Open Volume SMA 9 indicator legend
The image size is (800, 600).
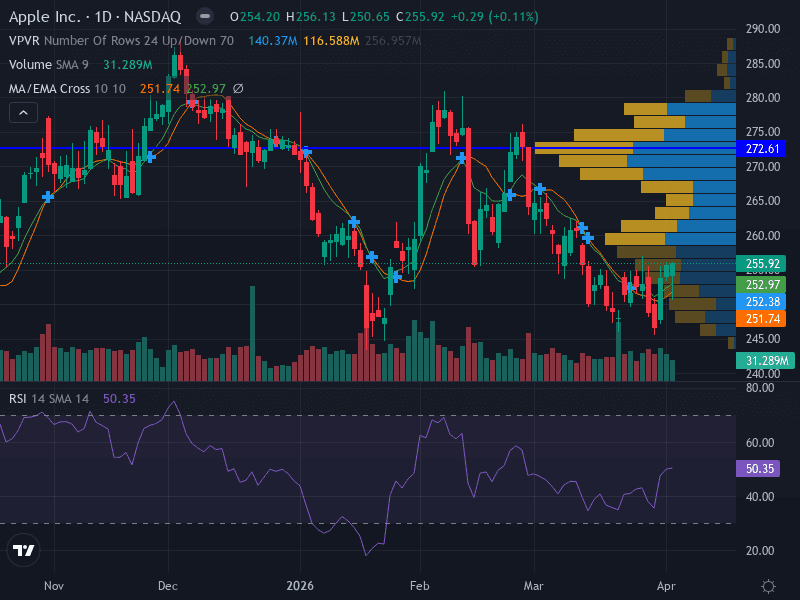point(48,65)
